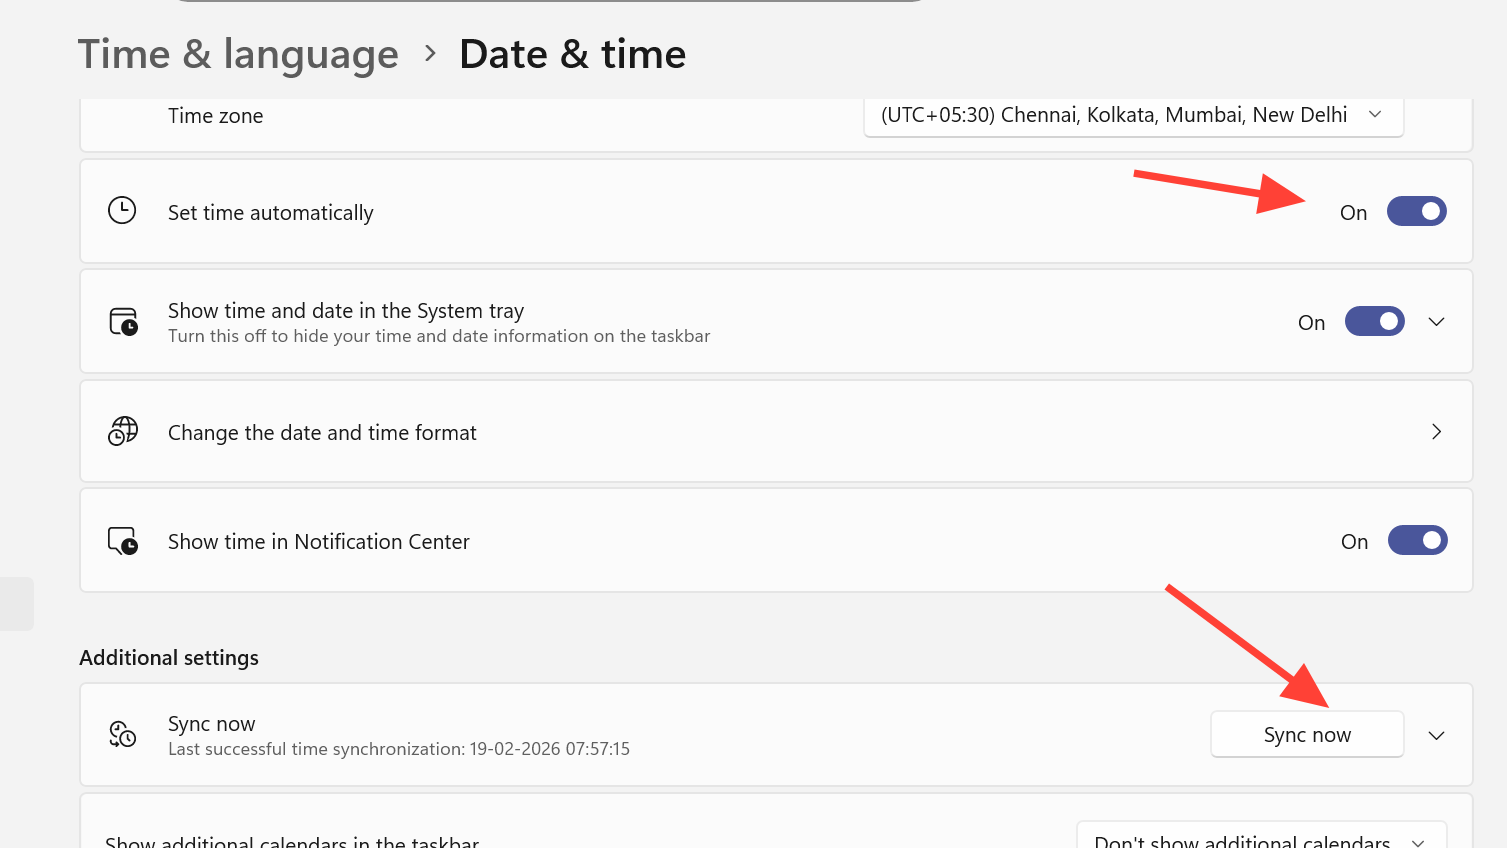Toggle Show time in Notification Center off
The width and height of the screenshot is (1507, 848).
pyautogui.click(x=1417, y=540)
